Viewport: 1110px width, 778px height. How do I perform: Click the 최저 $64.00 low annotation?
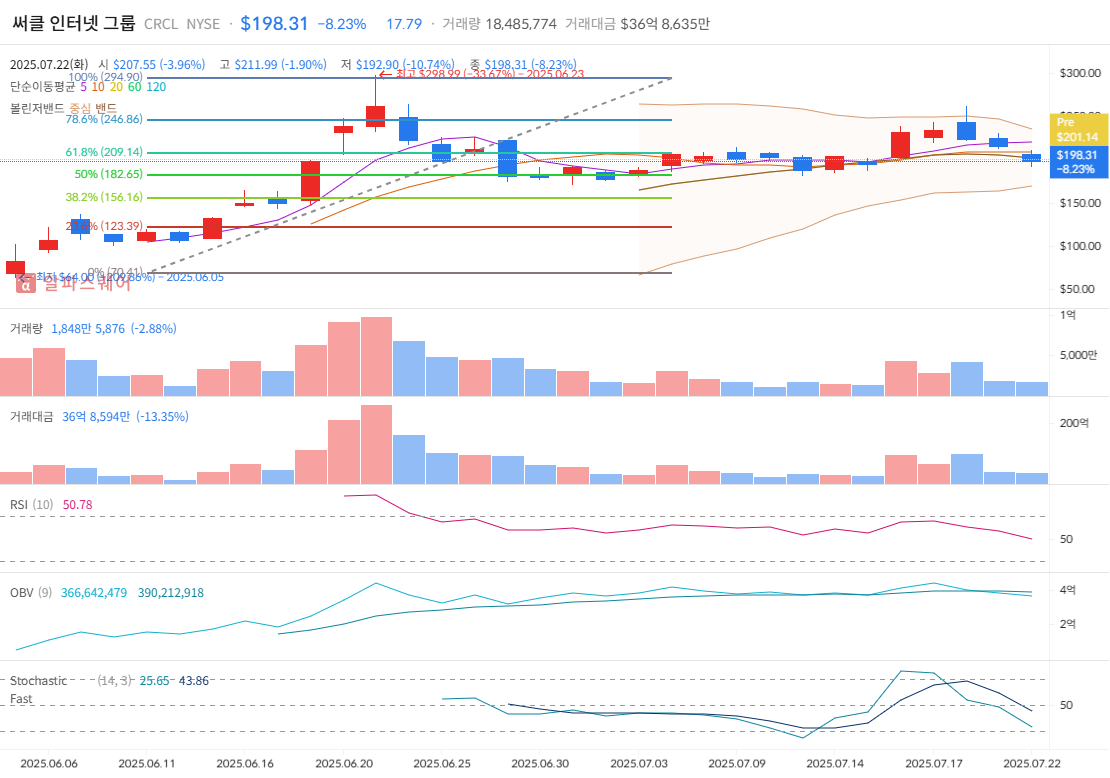click(121, 277)
